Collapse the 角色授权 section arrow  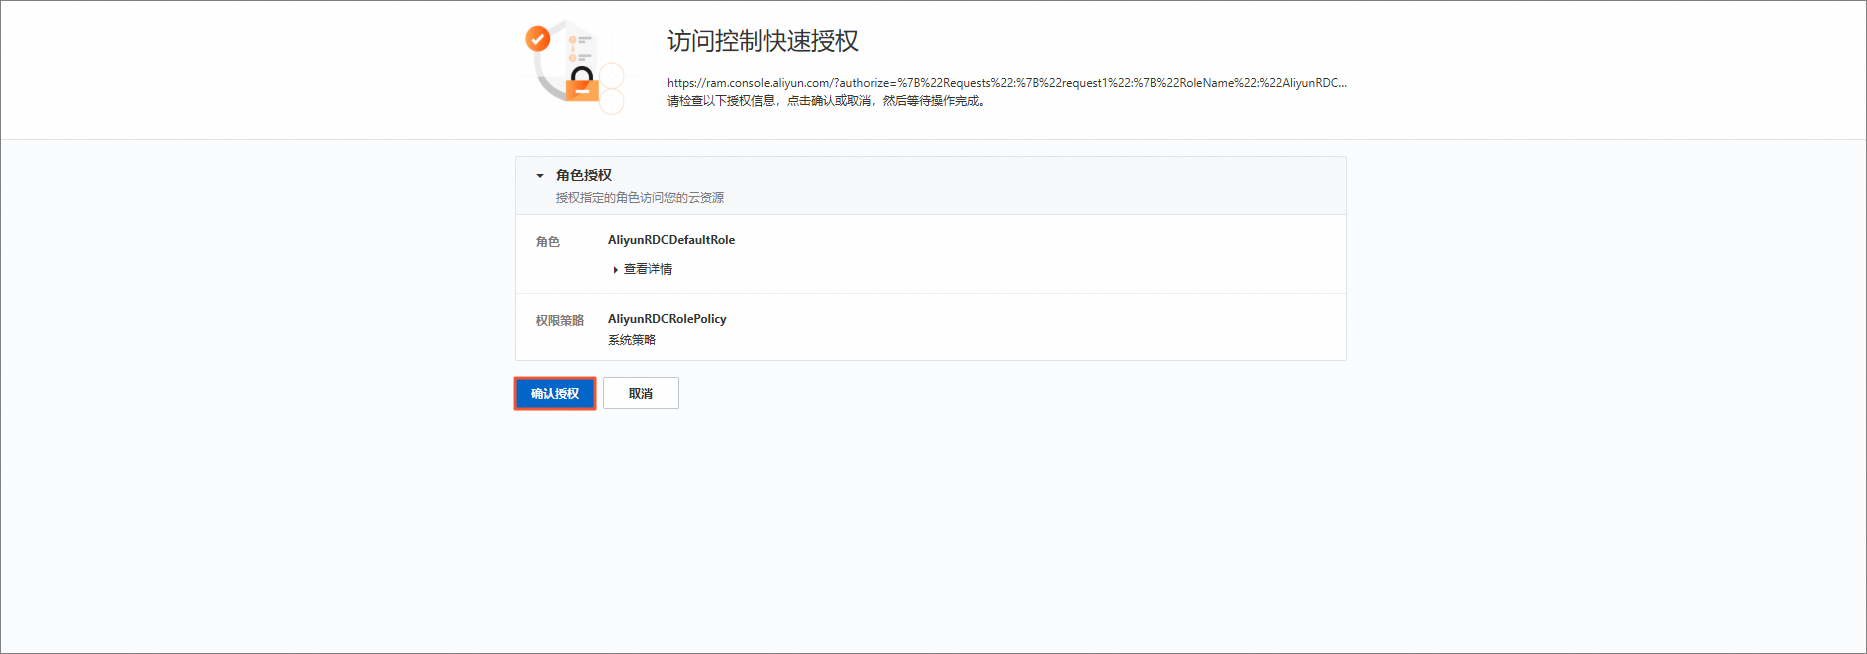(x=540, y=176)
